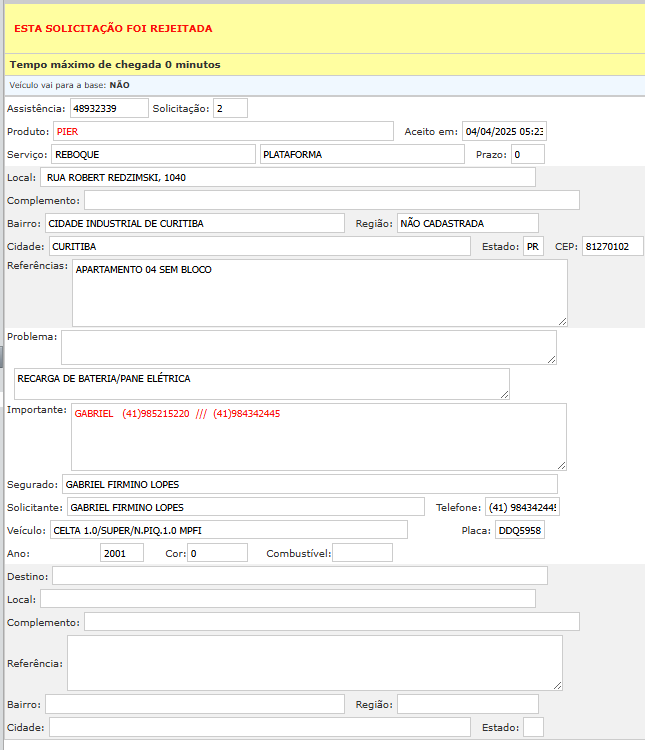Click the Prazo field
Image resolution: width=645 pixels, height=750 pixels.
pos(527,154)
